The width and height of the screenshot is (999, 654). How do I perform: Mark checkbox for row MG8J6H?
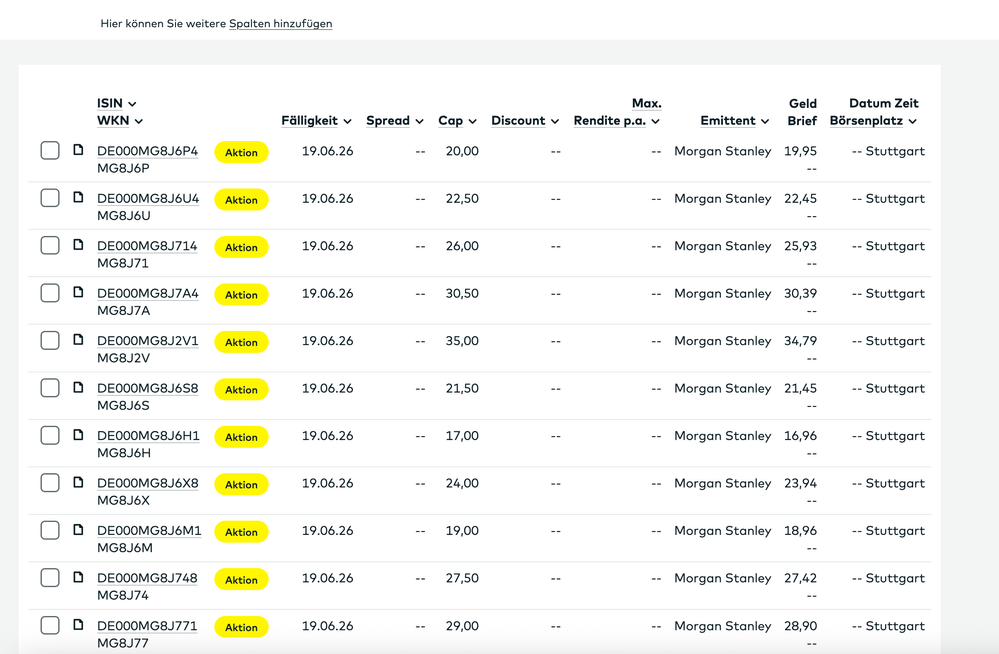(x=50, y=435)
